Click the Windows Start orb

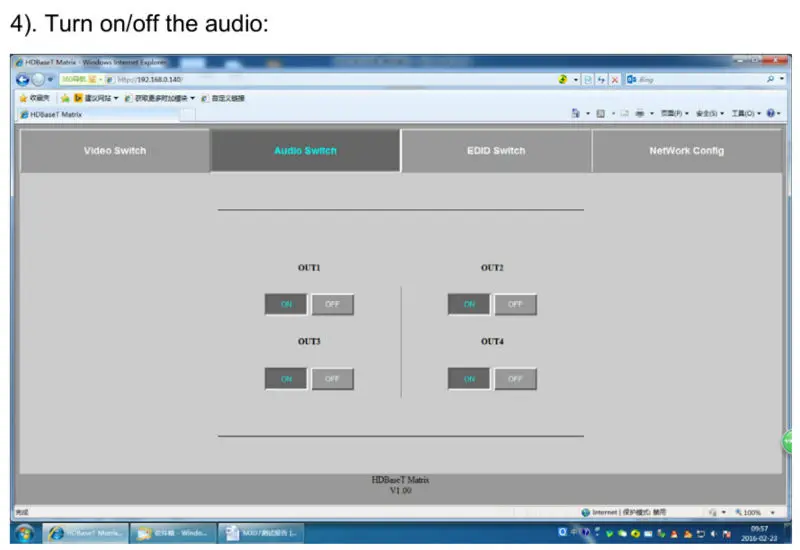(24, 533)
